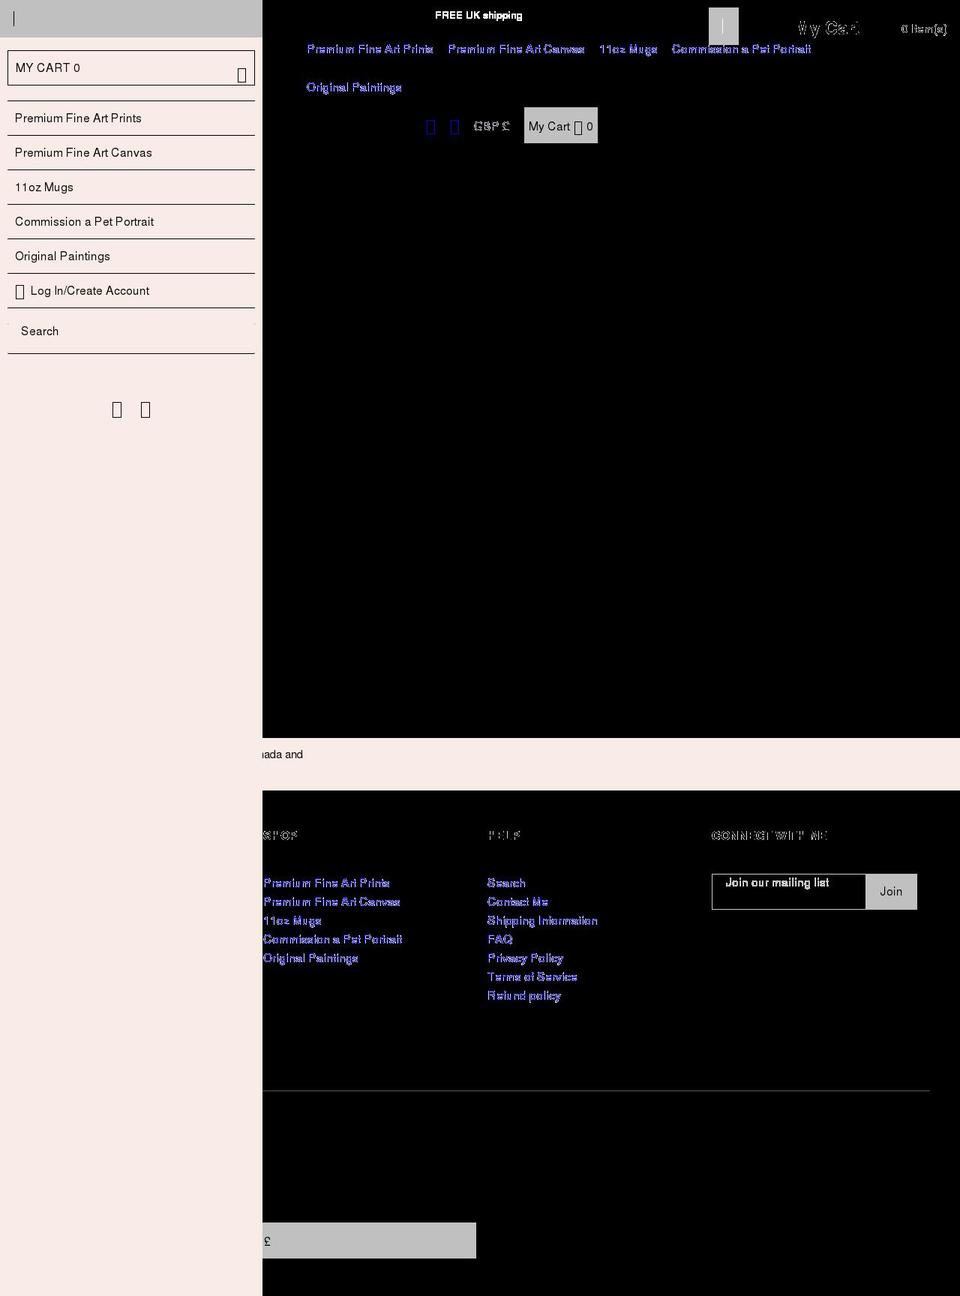Click the search icon in the top header
Image resolution: width=960 pixels, height=1296 pixels.
pos(430,126)
